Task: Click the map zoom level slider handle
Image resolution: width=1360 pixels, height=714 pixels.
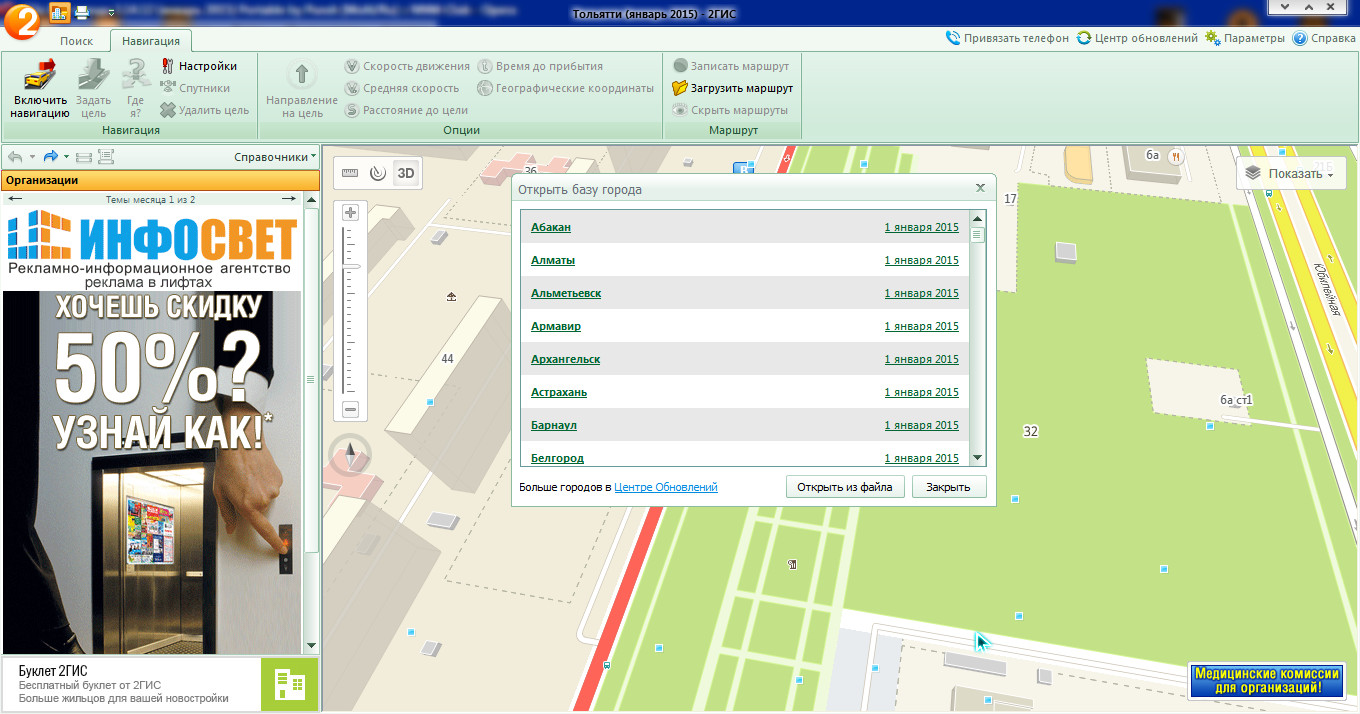Action: (350, 267)
